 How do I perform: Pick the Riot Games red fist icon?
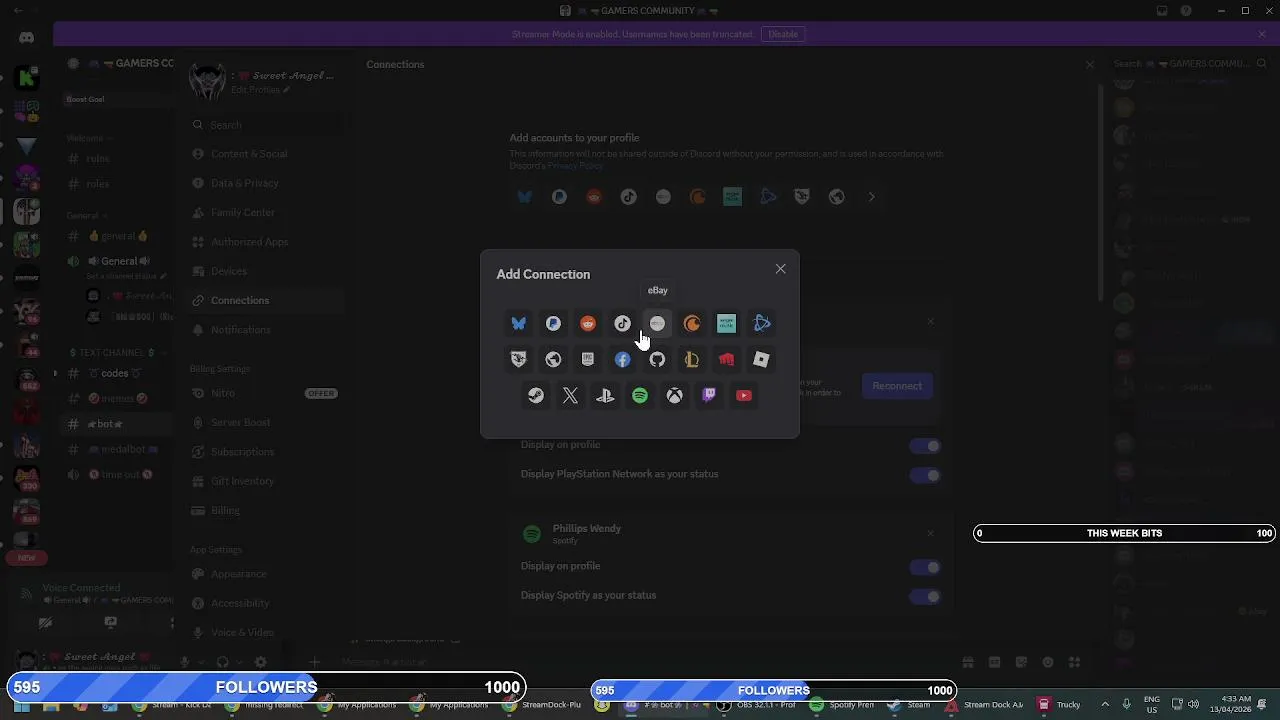[x=726, y=359]
